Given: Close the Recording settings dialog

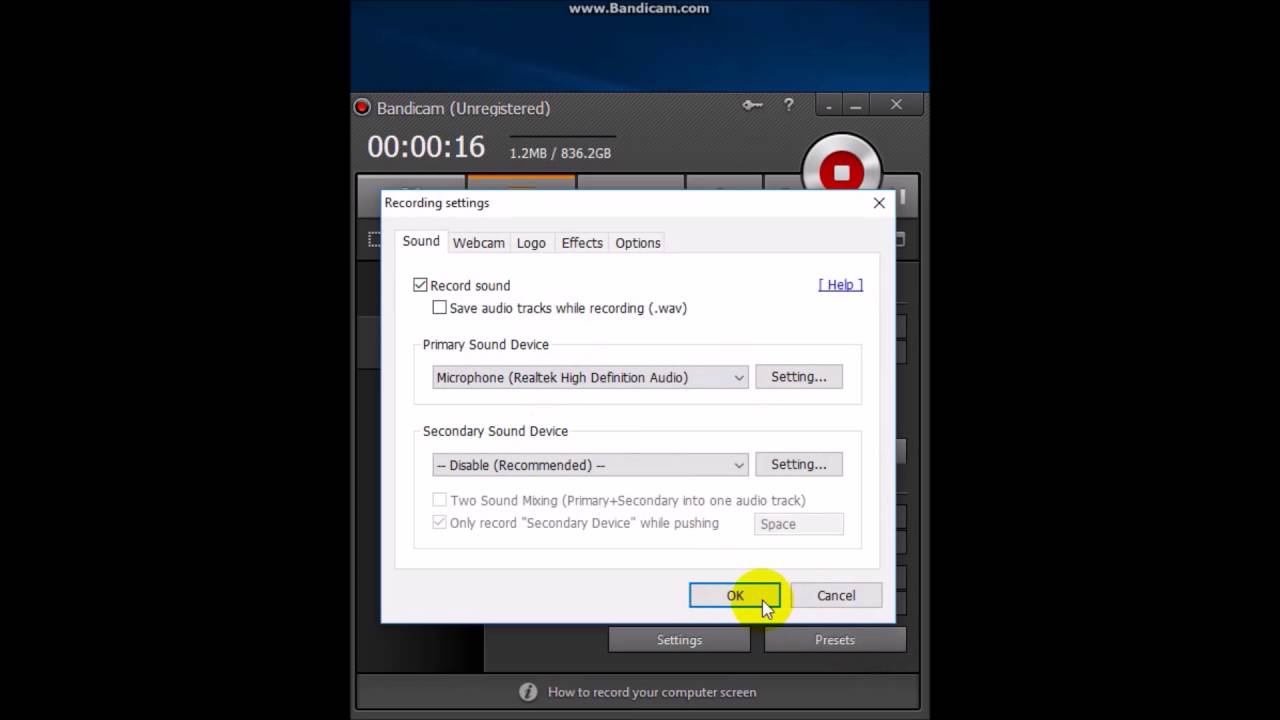Looking at the screenshot, I should click(x=879, y=203).
